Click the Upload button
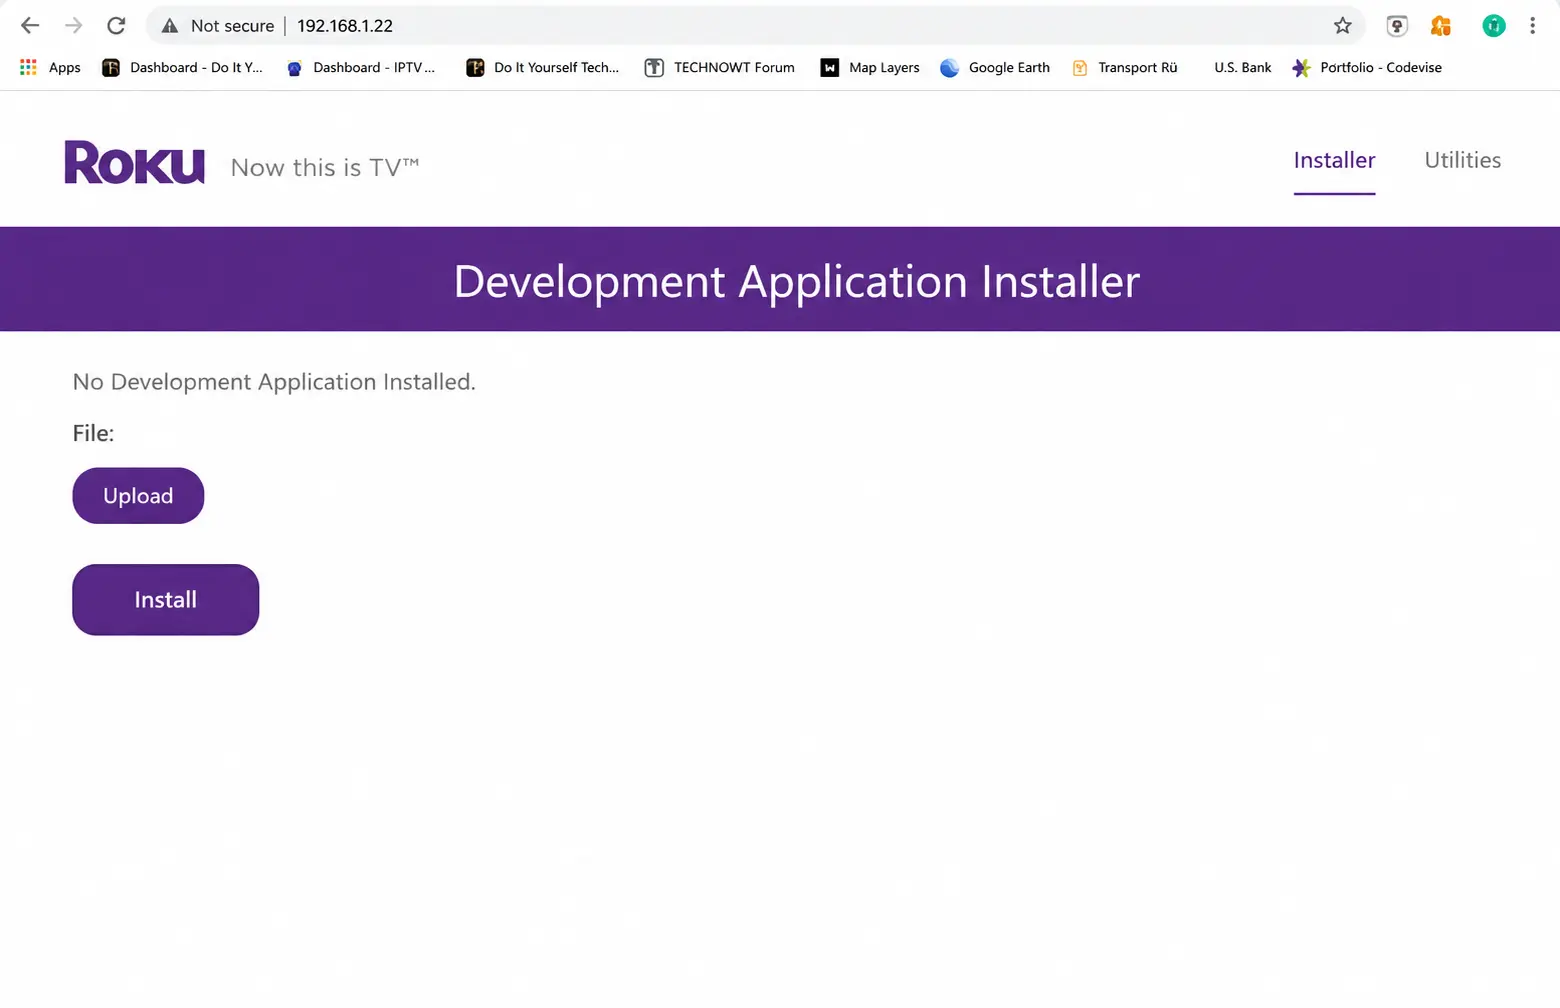 point(138,496)
